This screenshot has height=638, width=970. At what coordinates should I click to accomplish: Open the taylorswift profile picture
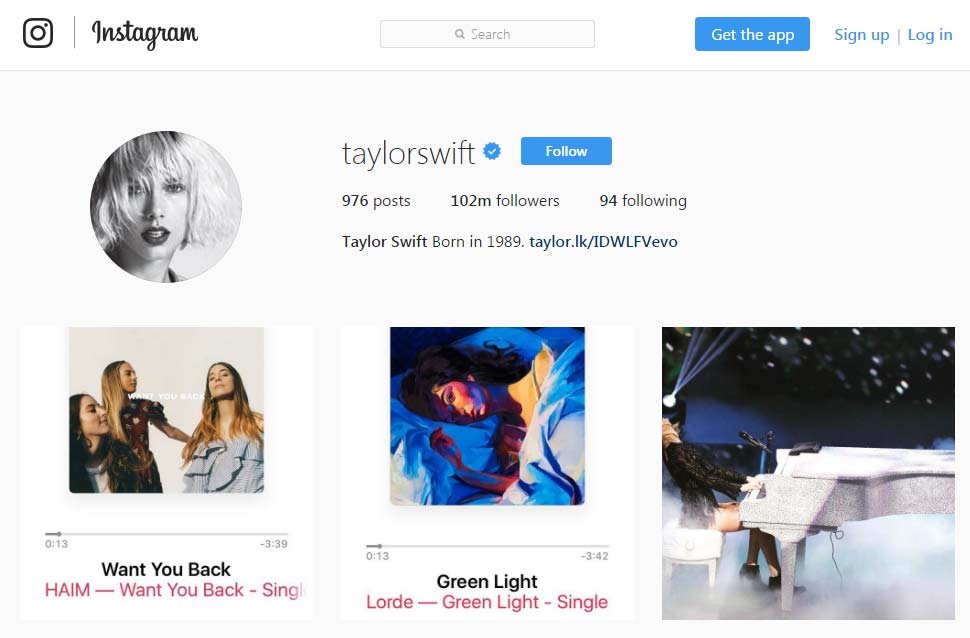(166, 207)
